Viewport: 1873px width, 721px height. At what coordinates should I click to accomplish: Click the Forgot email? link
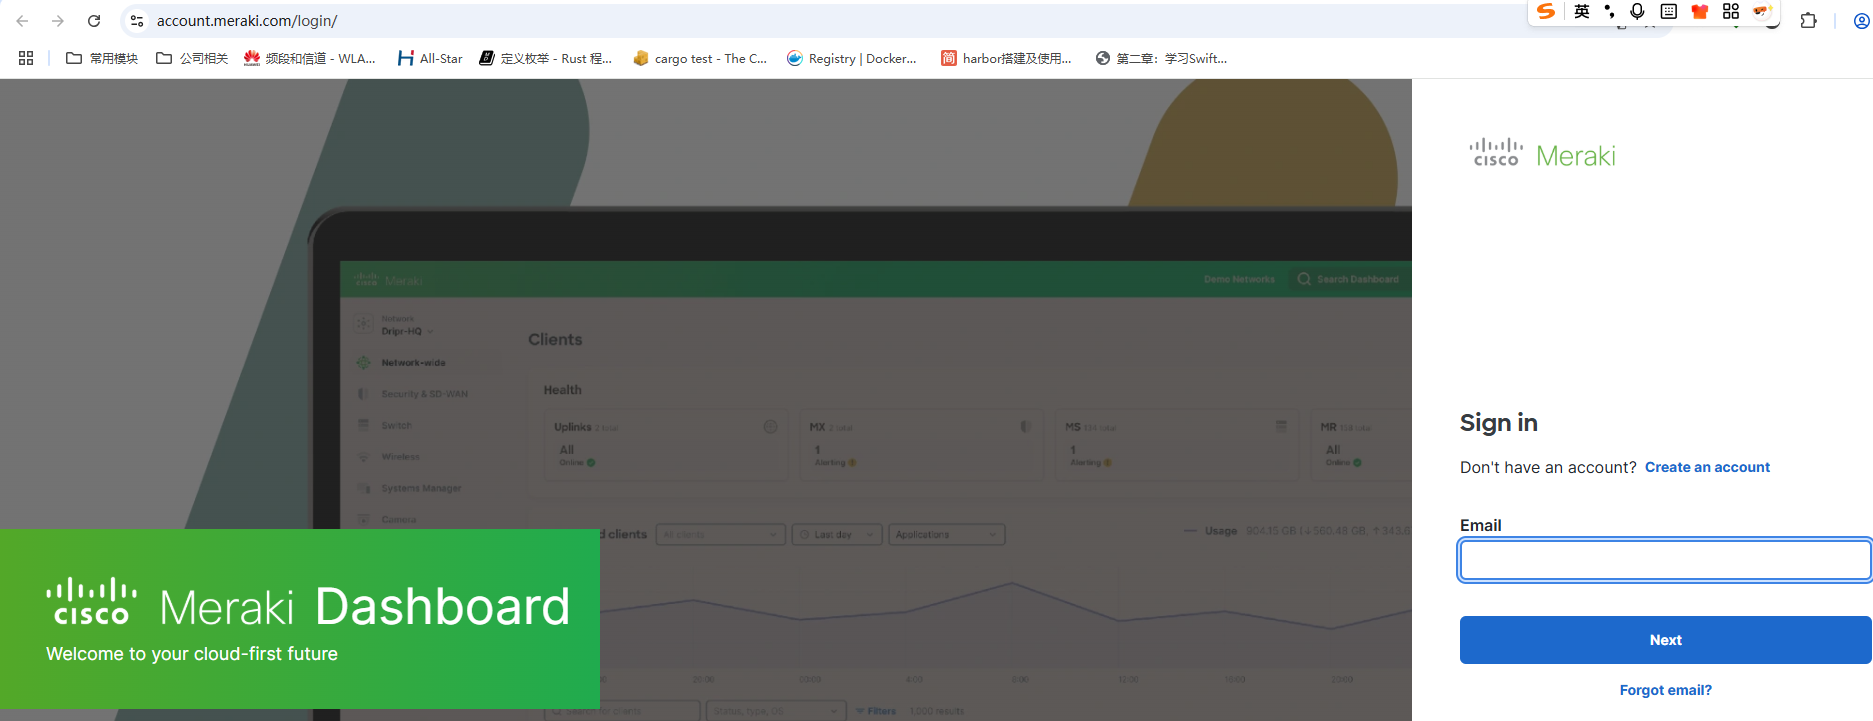(1665, 690)
